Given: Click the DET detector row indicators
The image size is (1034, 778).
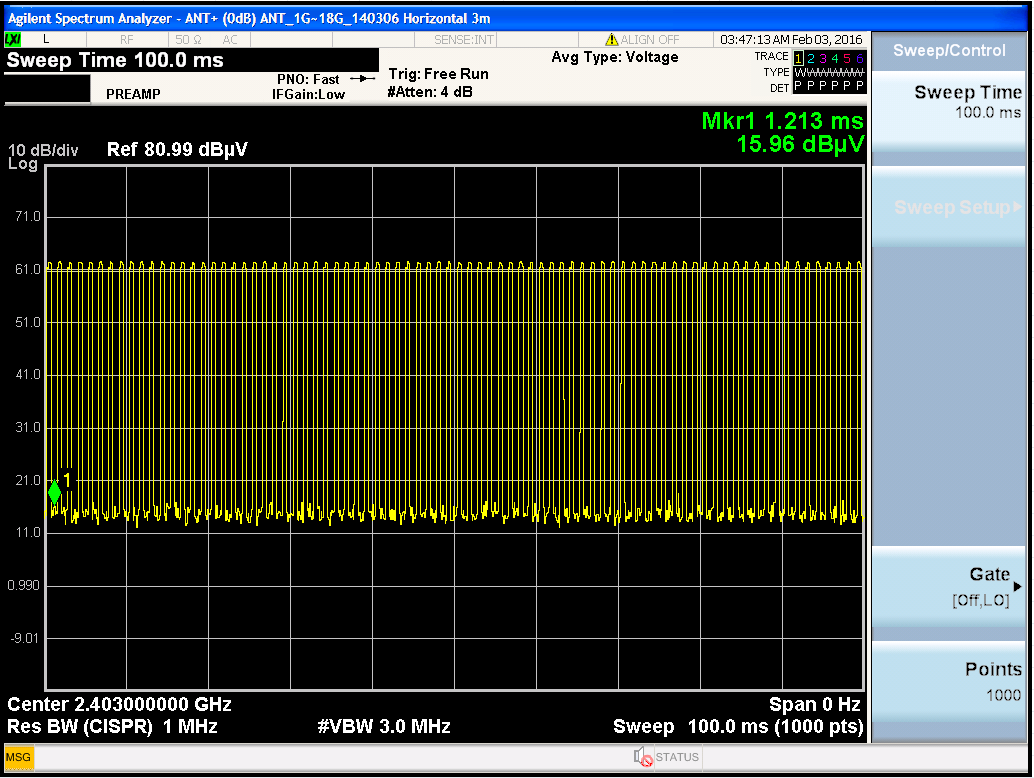Looking at the screenshot, I should (x=829, y=86).
